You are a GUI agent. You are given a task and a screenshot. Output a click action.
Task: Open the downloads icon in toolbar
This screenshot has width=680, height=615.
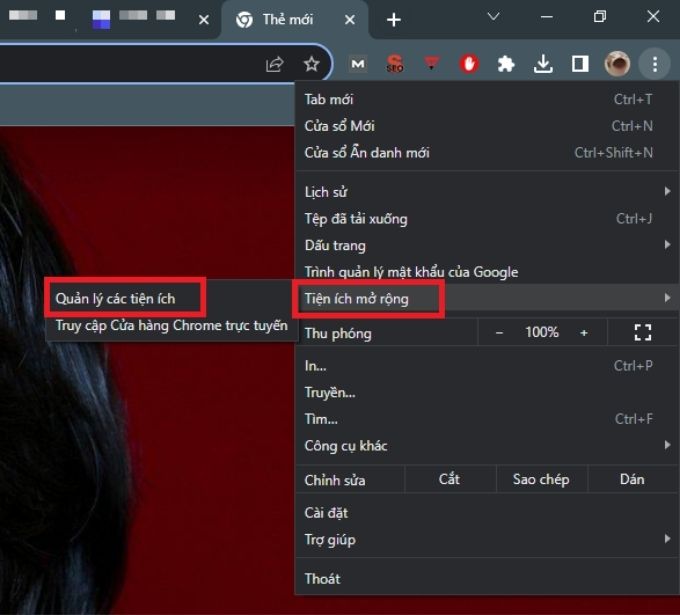pyautogui.click(x=543, y=64)
